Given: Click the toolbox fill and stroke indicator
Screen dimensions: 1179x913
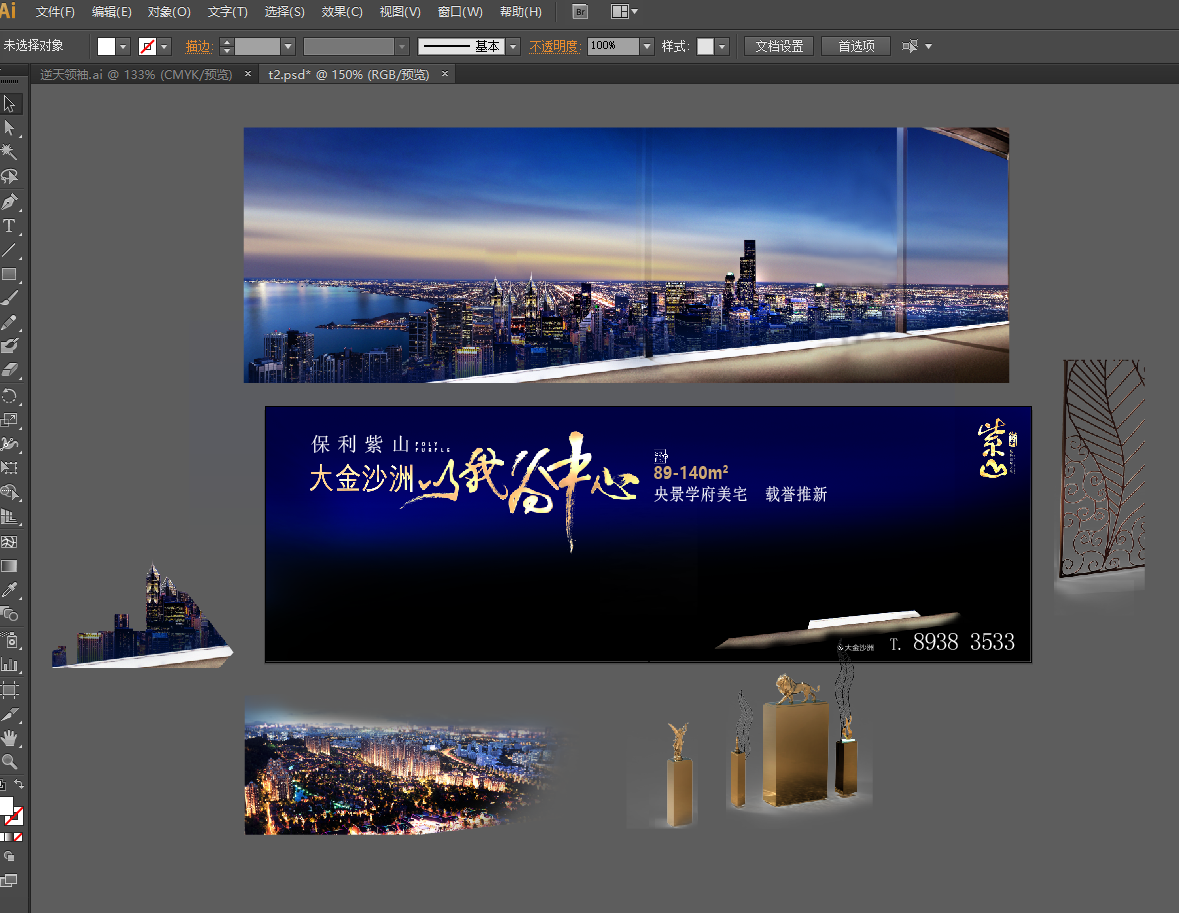Looking at the screenshot, I should [11, 811].
